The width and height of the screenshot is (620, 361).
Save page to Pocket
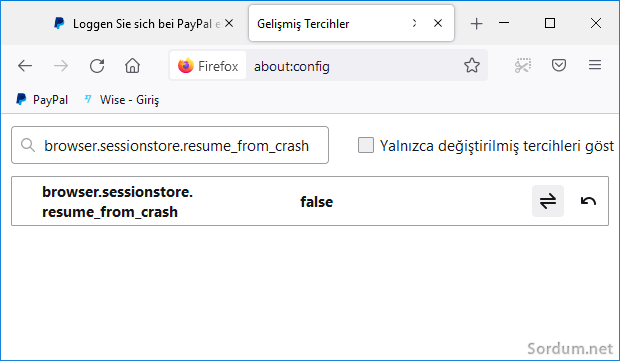click(559, 65)
